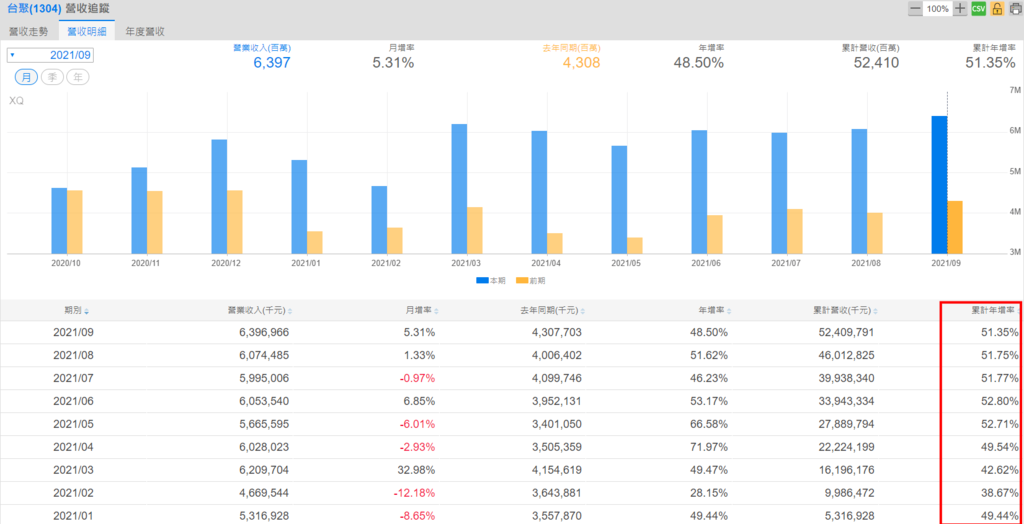Sort table by 年增率 column header

[714, 311]
